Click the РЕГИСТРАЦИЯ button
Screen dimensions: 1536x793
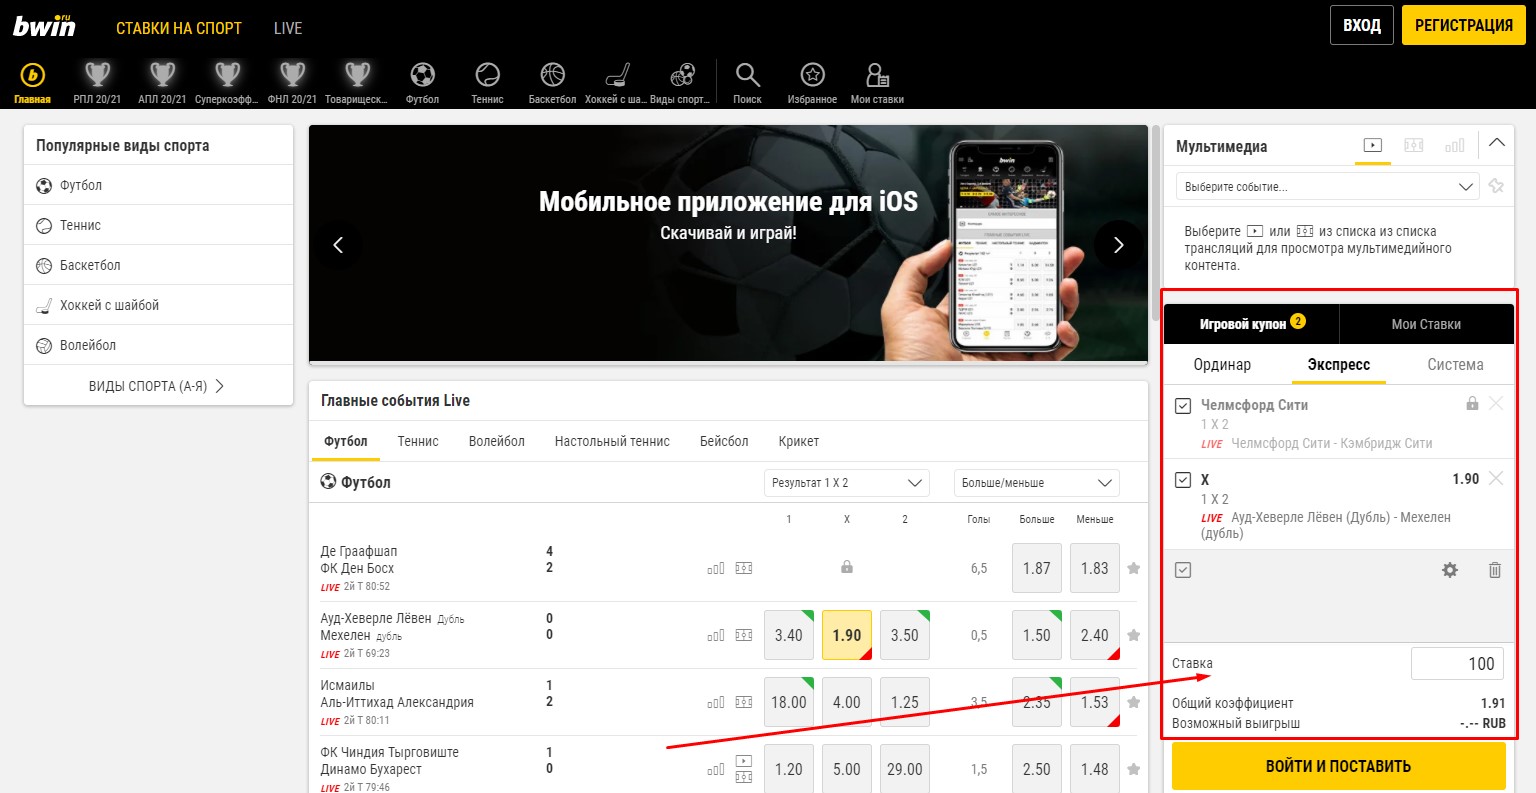pyautogui.click(x=1464, y=25)
